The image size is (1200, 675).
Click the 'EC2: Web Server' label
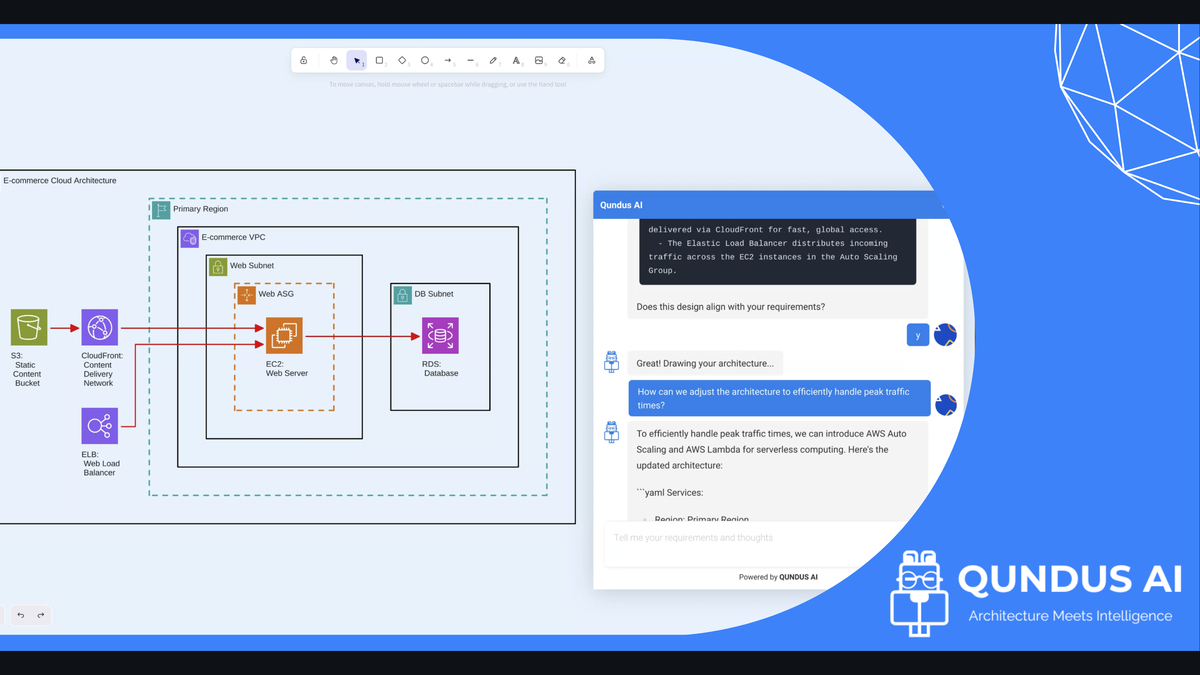pos(287,369)
